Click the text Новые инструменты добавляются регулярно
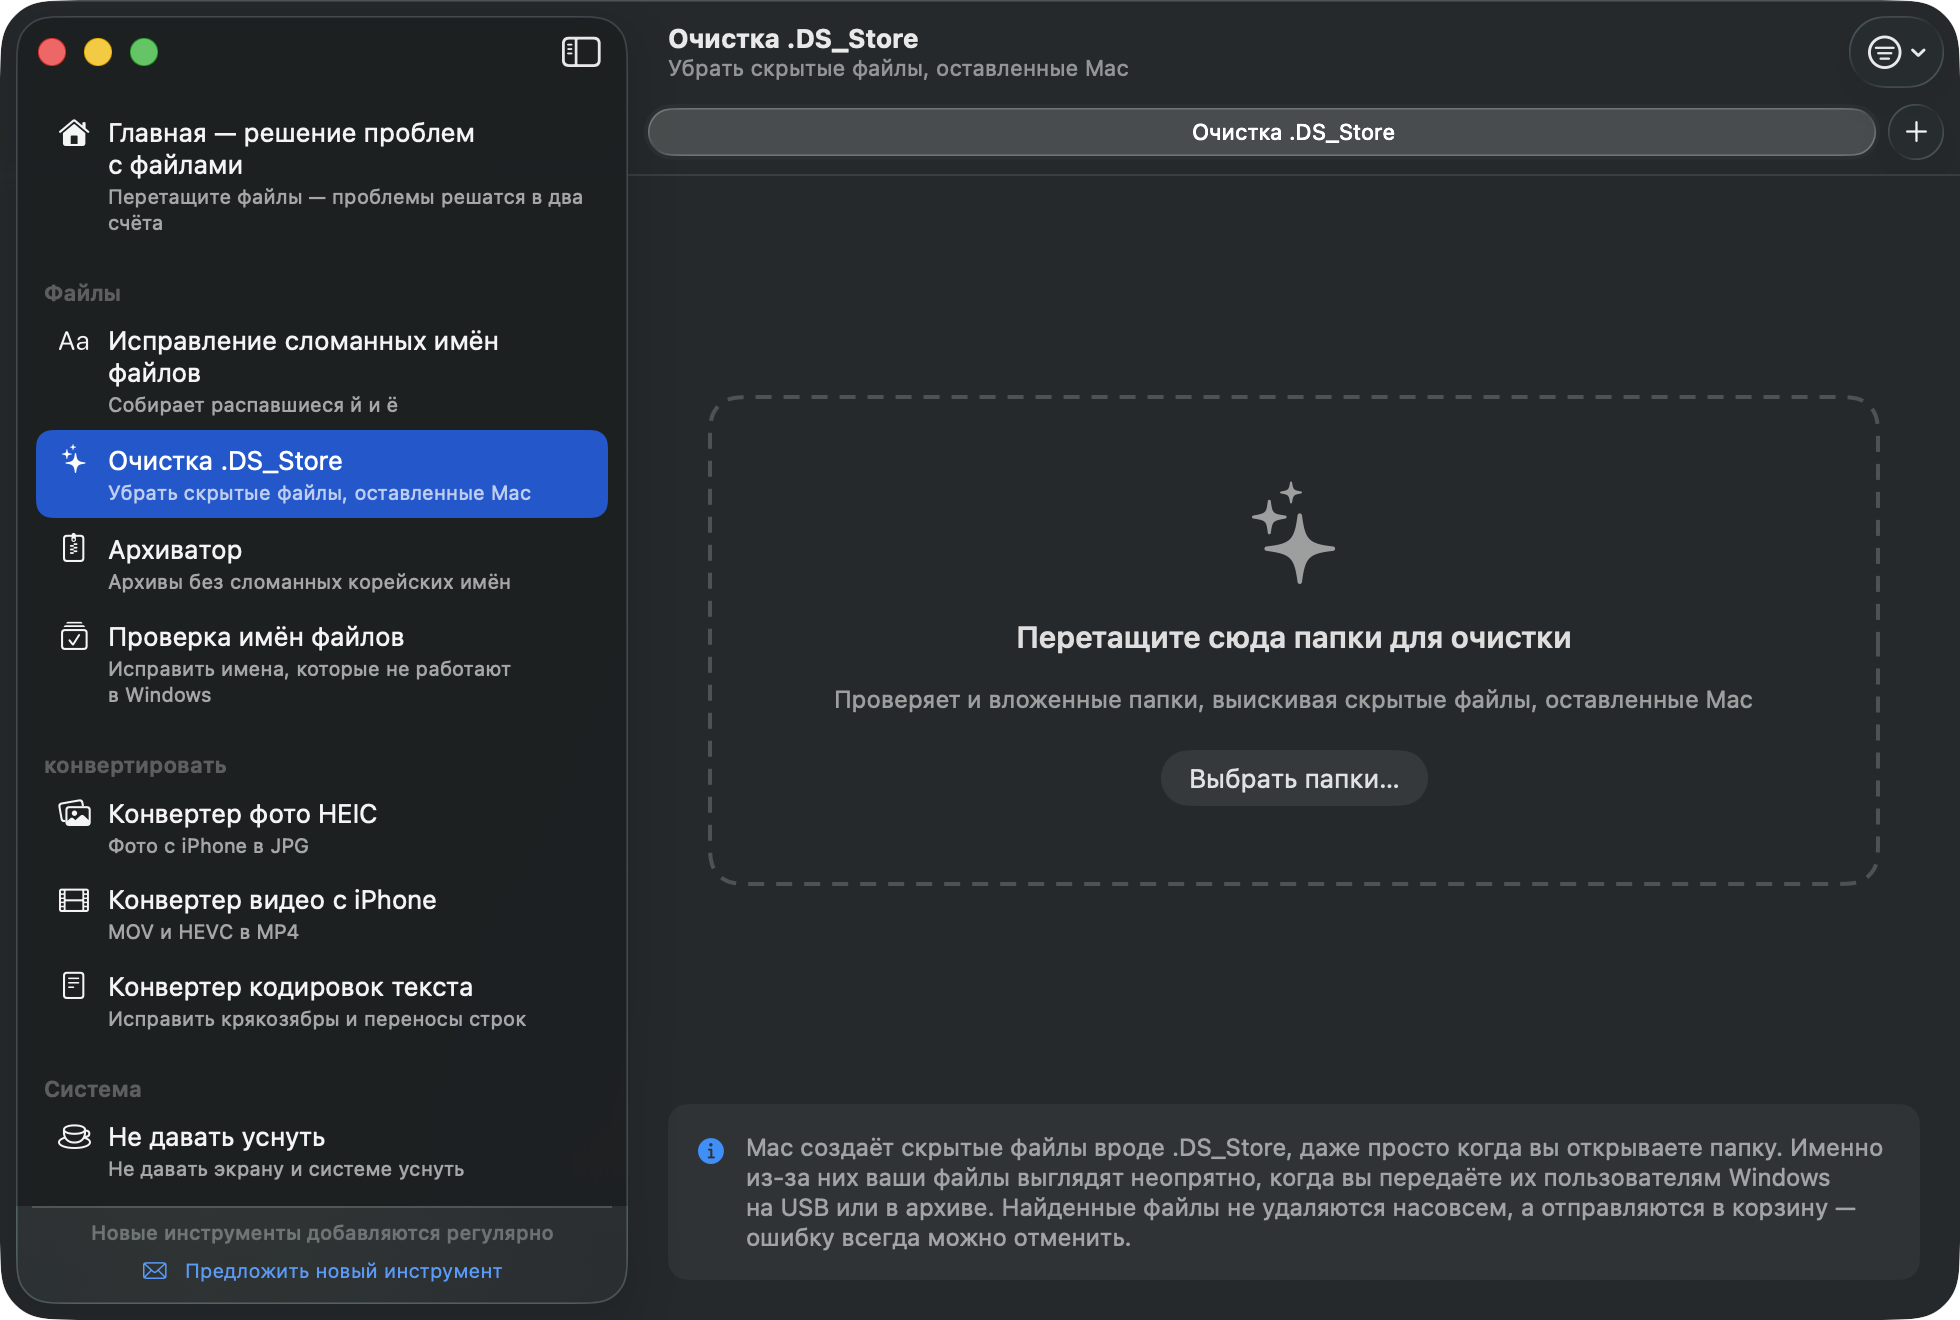 (322, 1232)
